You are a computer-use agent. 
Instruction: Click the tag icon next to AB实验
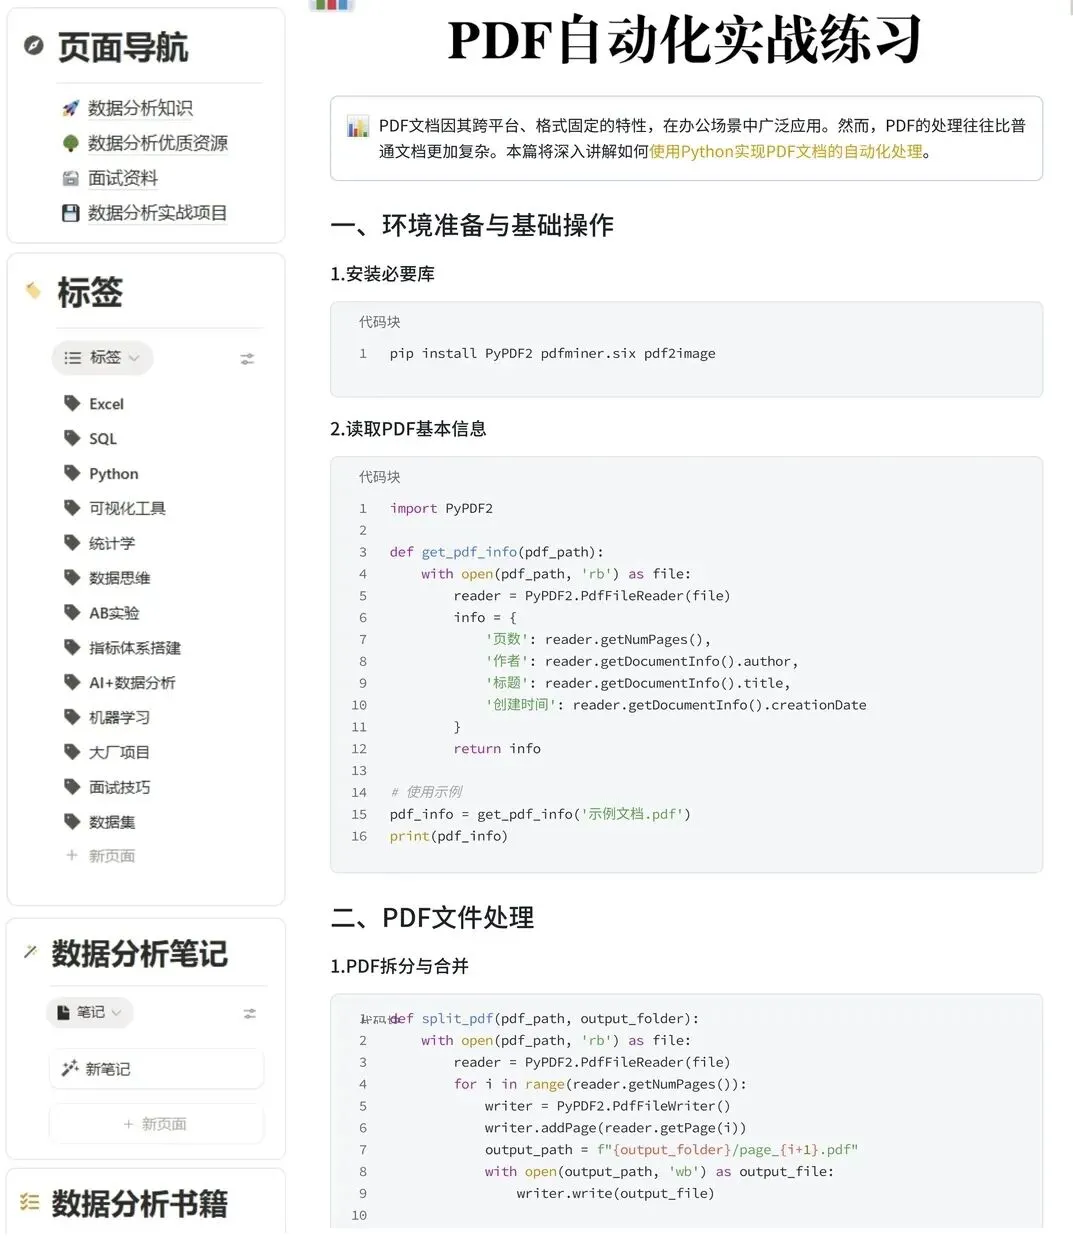(x=72, y=612)
